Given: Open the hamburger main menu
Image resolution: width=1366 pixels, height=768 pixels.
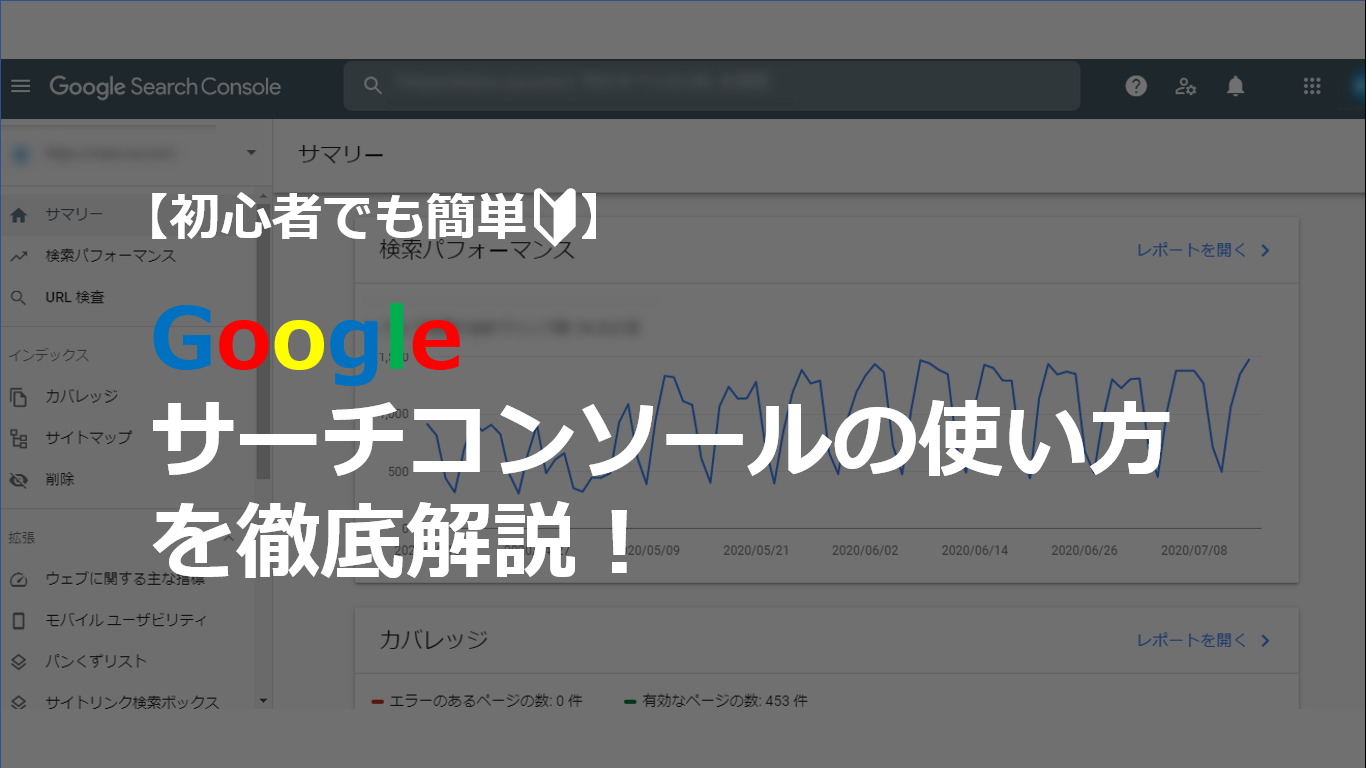Looking at the screenshot, I should [20, 86].
